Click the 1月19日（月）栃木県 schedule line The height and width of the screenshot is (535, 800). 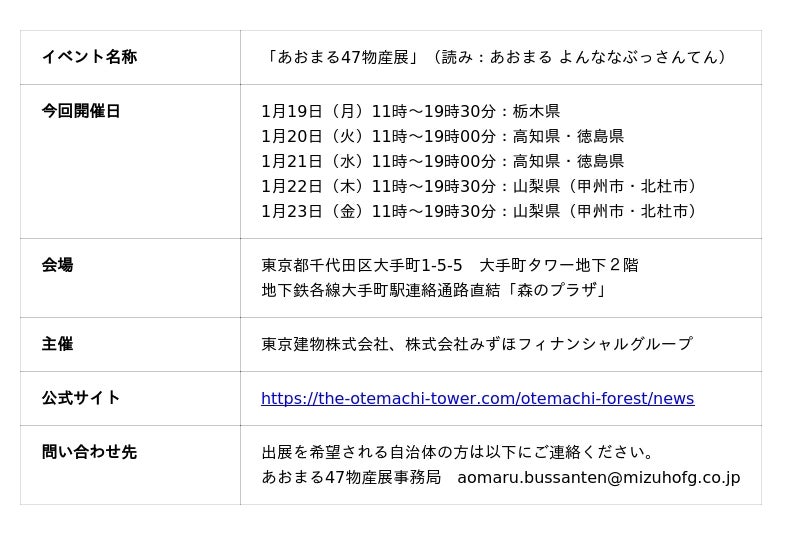click(410, 111)
